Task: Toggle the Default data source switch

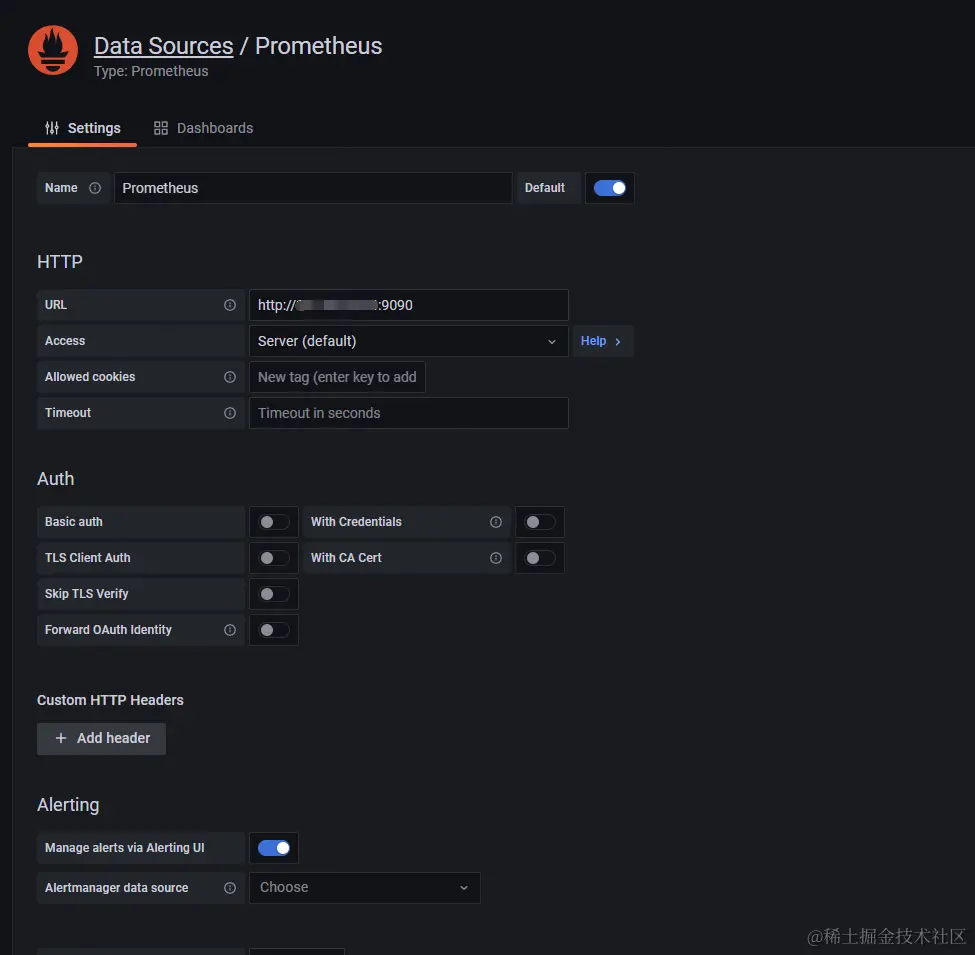Action: click(610, 188)
